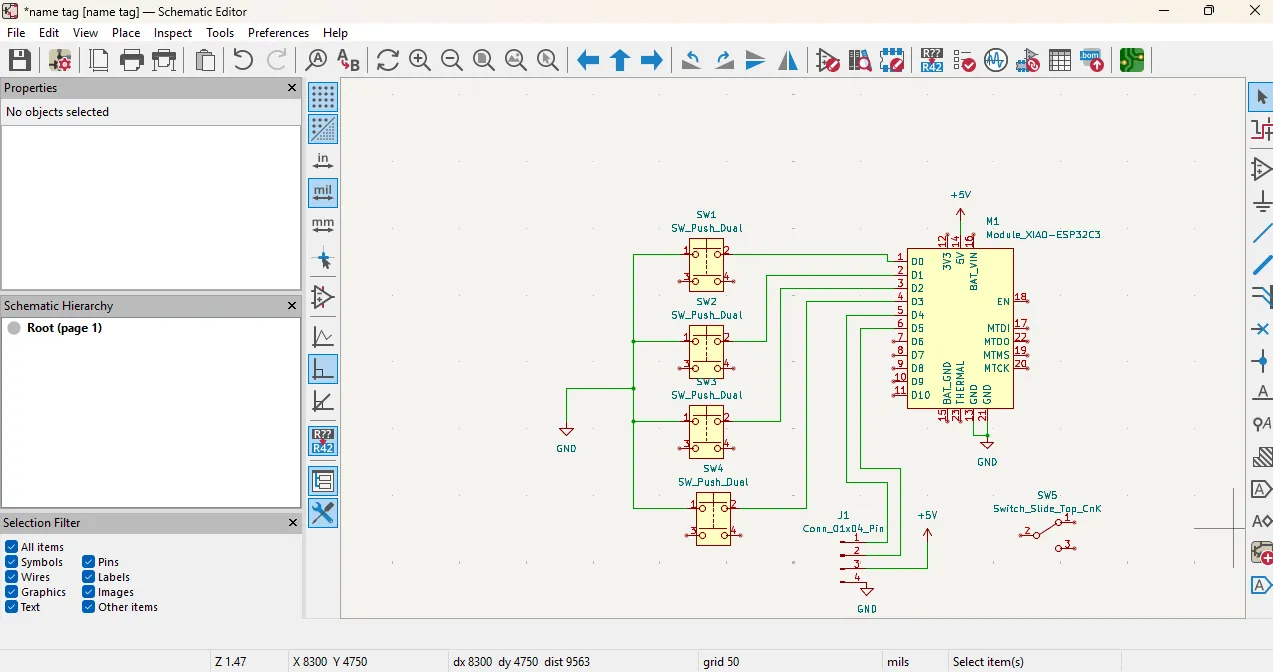The height and width of the screenshot is (672, 1273).
Task: Click the Undo arrow in toolbar
Action: 243,60
